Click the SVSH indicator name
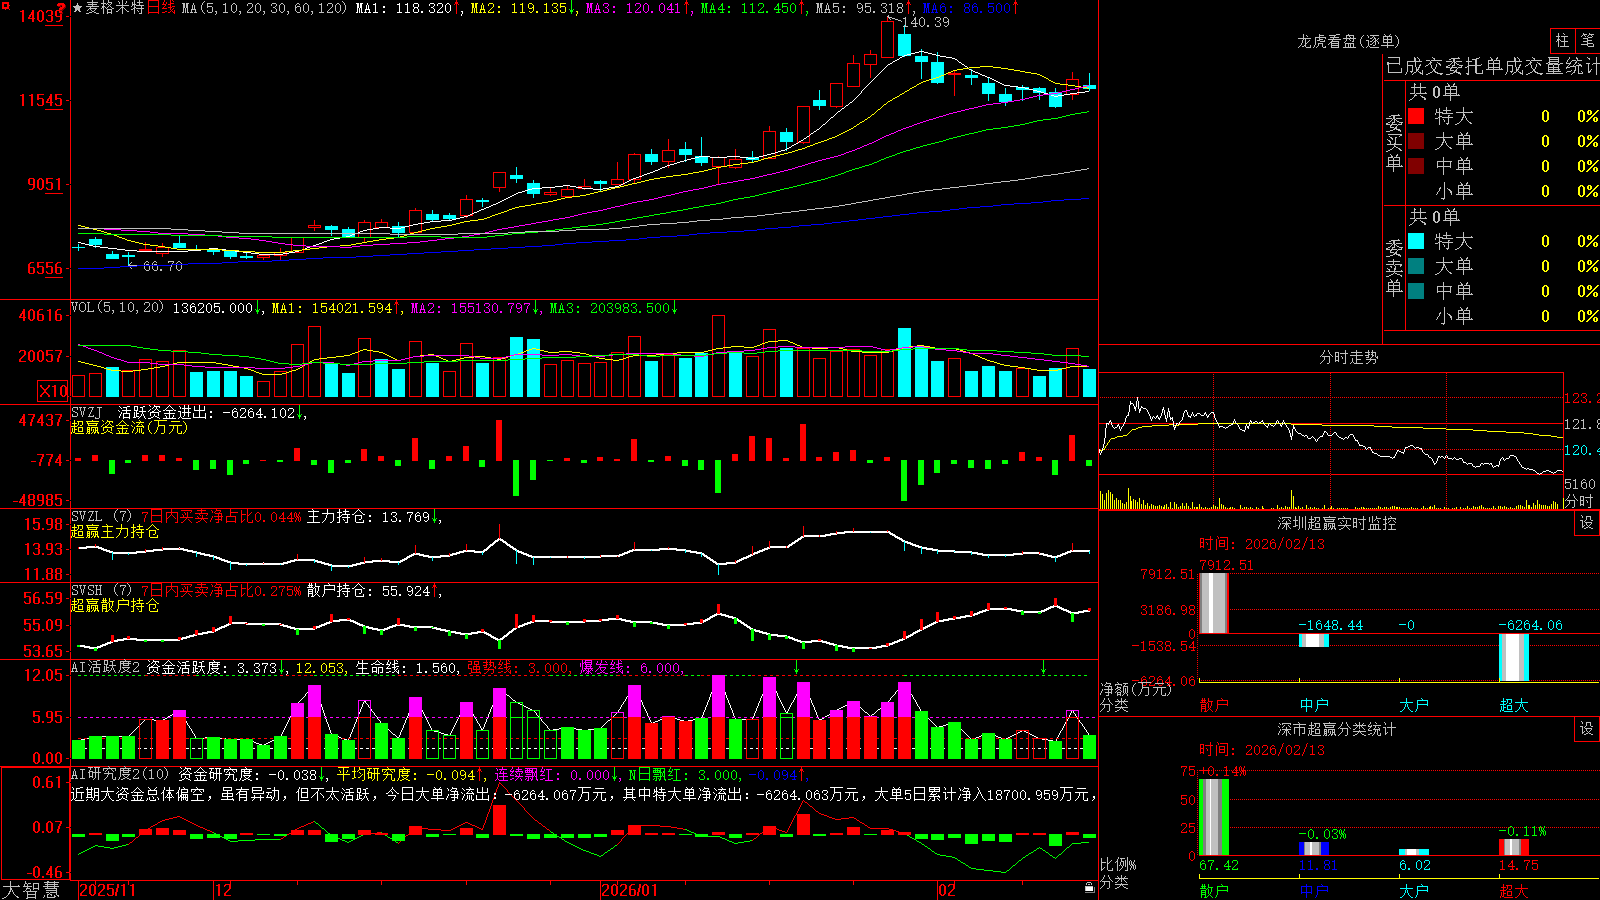 [x=87, y=591]
